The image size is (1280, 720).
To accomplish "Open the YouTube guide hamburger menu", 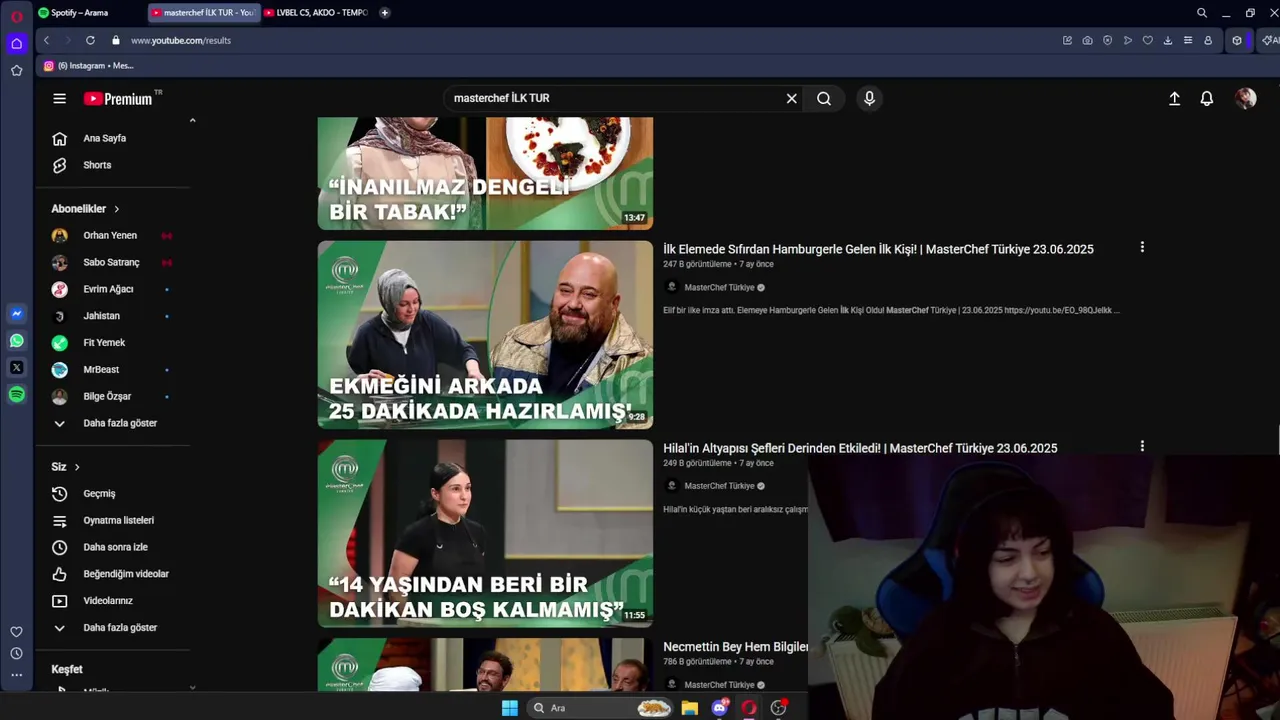I will click(59, 98).
